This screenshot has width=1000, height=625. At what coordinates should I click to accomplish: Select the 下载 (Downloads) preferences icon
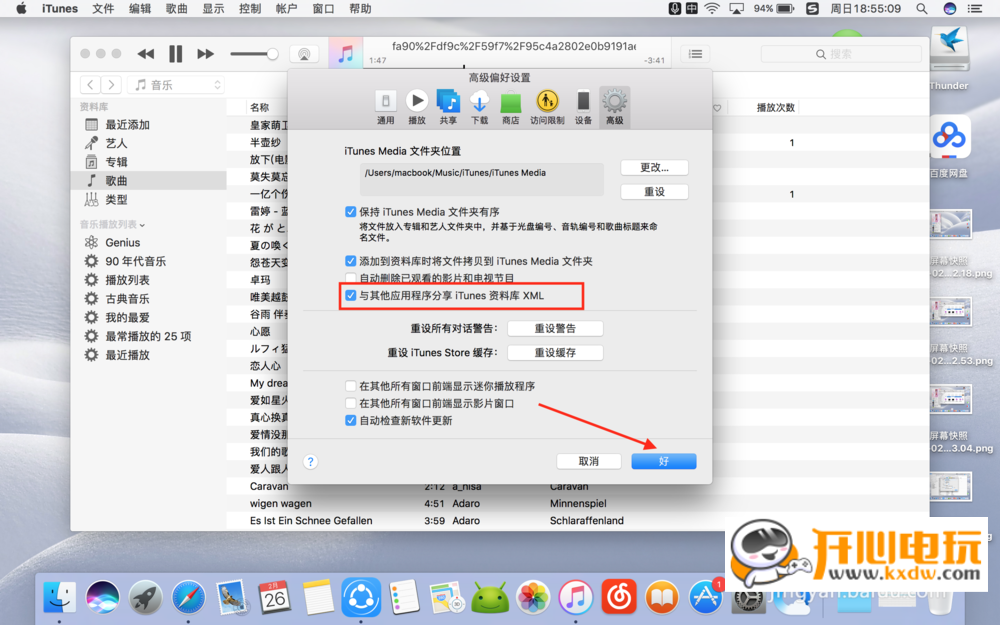[x=479, y=106]
